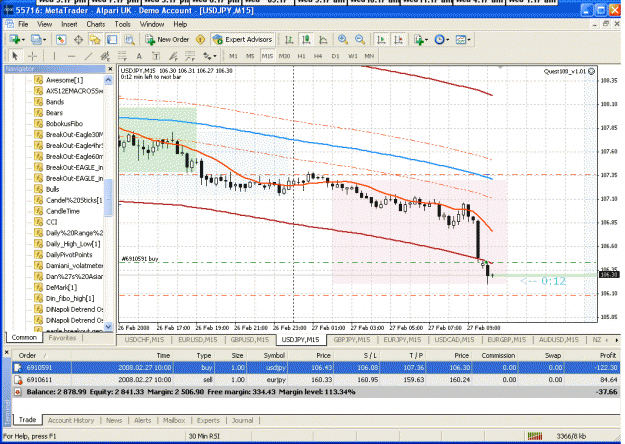Open the Account History terminal tab
This screenshot has height=444, width=625.
pyautogui.click(x=71, y=420)
